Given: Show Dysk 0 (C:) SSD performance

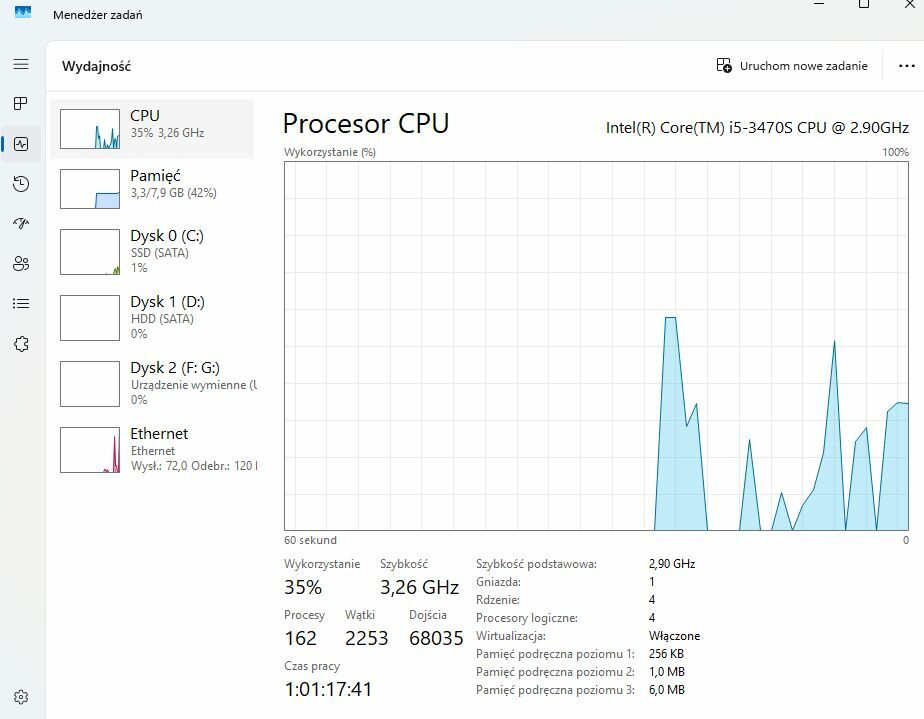Looking at the screenshot, I should [x=152, y=252].
